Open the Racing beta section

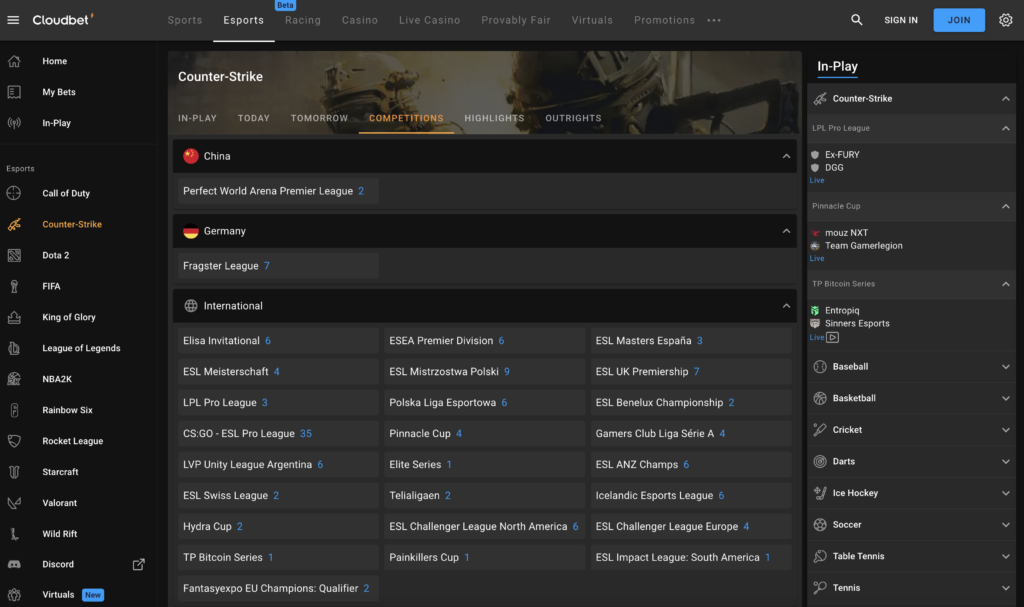click(303, 20)
